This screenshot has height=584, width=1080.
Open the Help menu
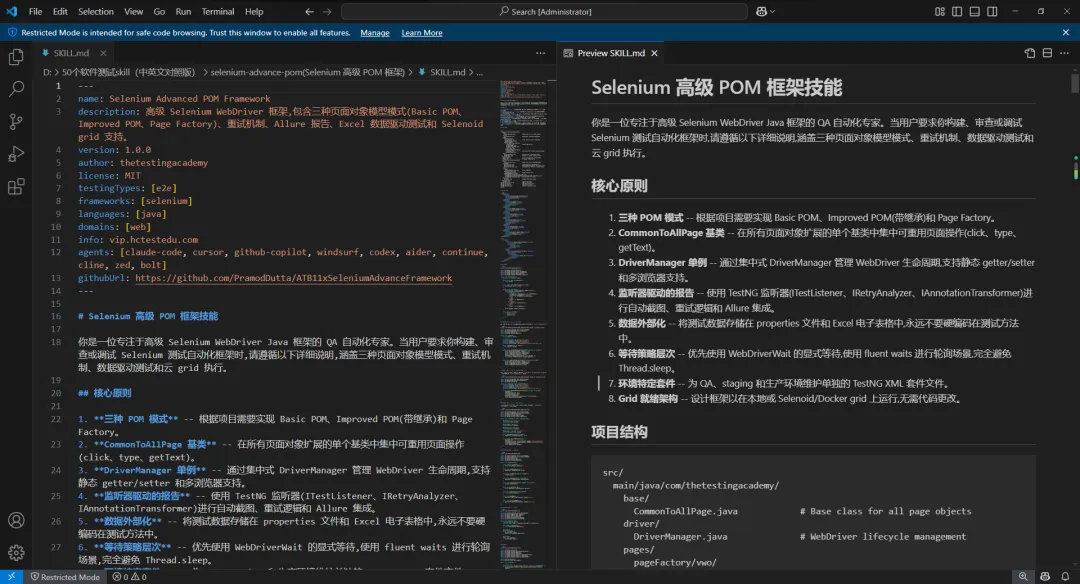tap(254, 12)
